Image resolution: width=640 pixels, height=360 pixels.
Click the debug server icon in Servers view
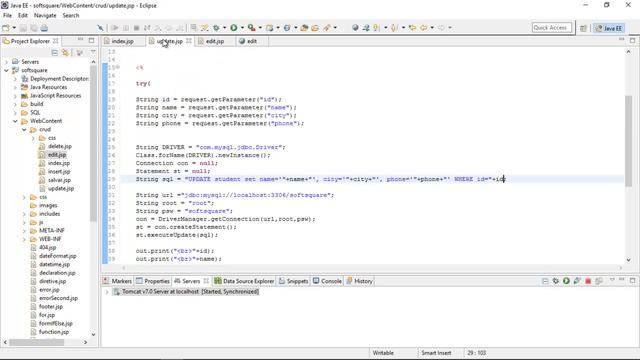[556, 281]
